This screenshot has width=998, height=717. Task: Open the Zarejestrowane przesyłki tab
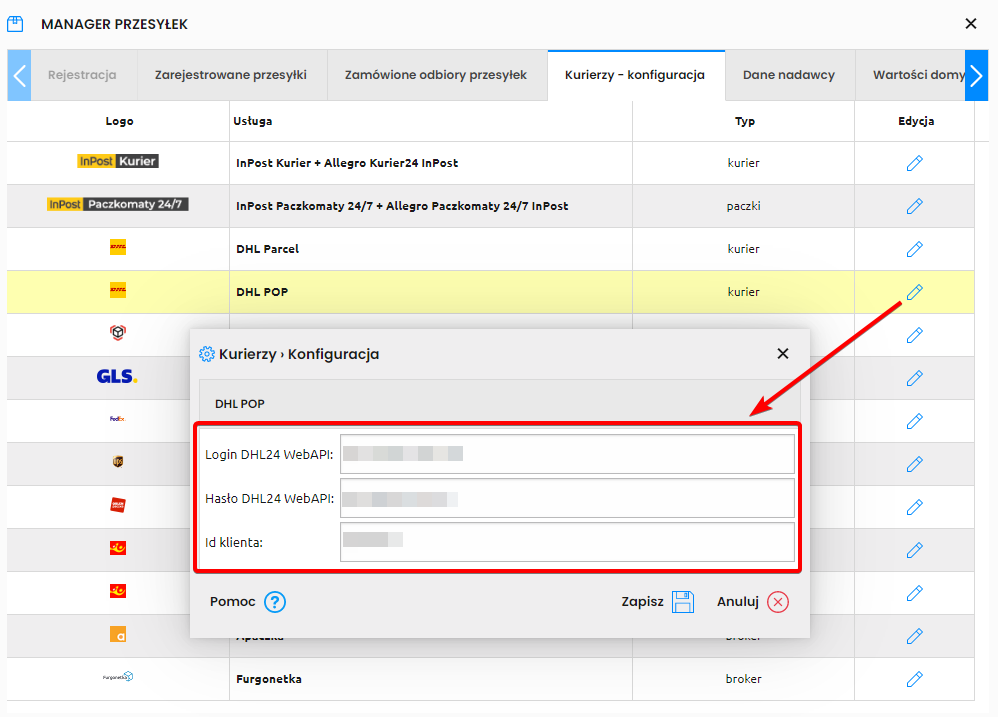[x=230, y=75]
